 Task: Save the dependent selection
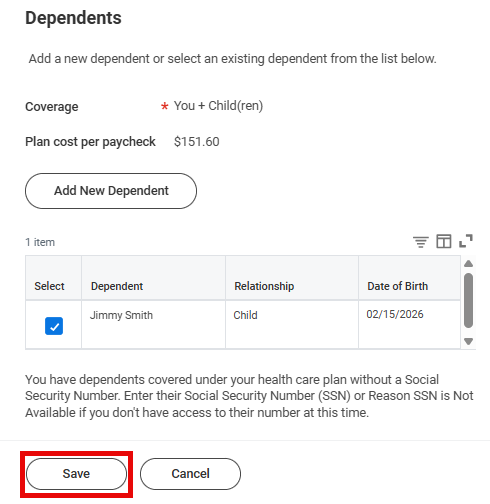(76, 474)
